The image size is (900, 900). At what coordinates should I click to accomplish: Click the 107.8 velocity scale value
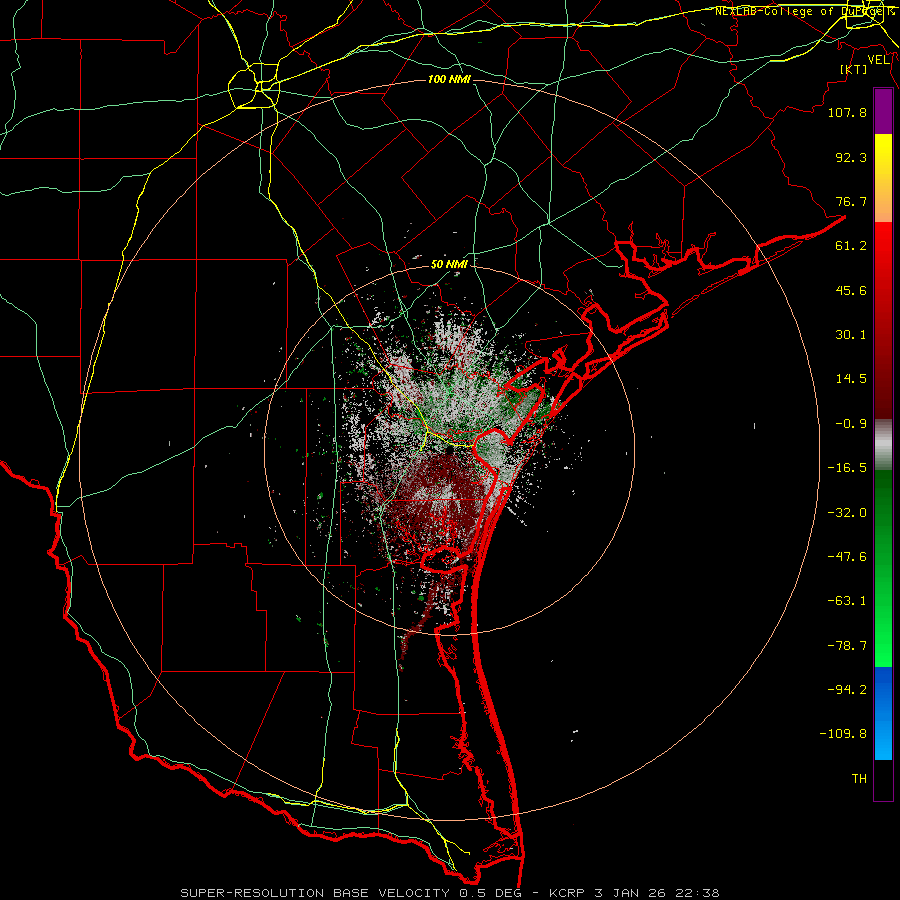pyautogui.click(x=847, y=112)
